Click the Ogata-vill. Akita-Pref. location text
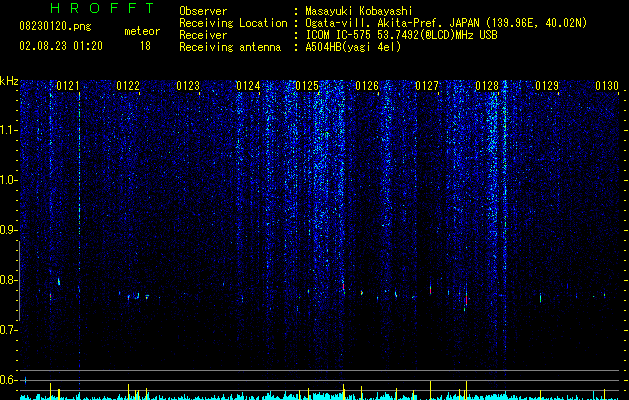This screenshot has width=629, height=400. (446, 23)
